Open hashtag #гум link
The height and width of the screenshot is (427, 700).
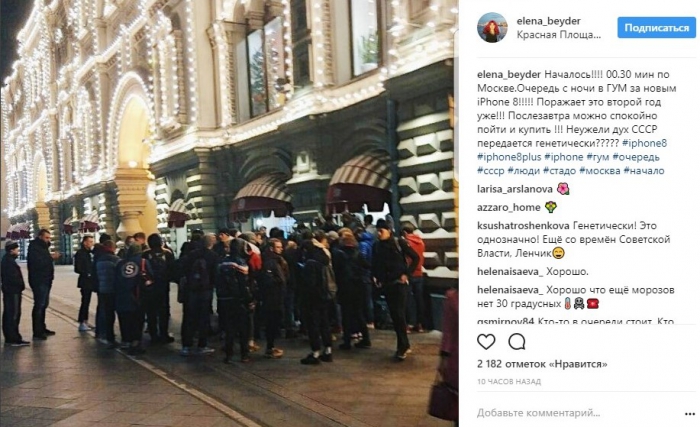597,157
